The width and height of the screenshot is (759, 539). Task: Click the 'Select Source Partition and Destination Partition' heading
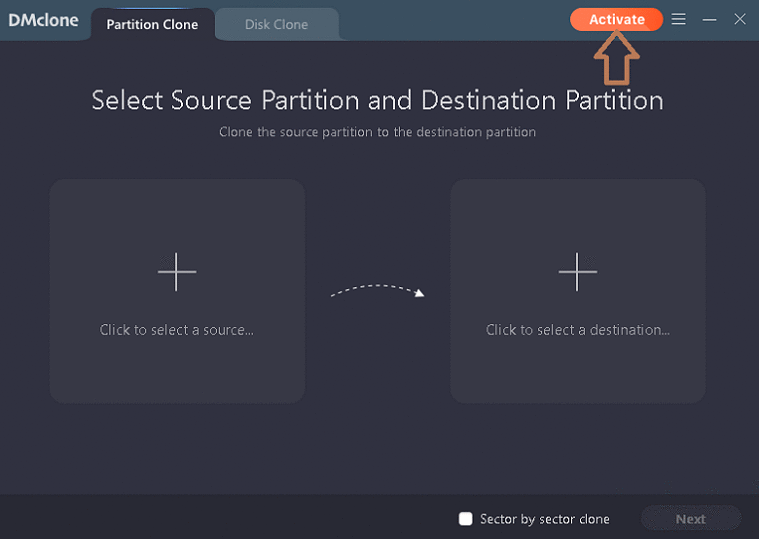click(377, 100)
